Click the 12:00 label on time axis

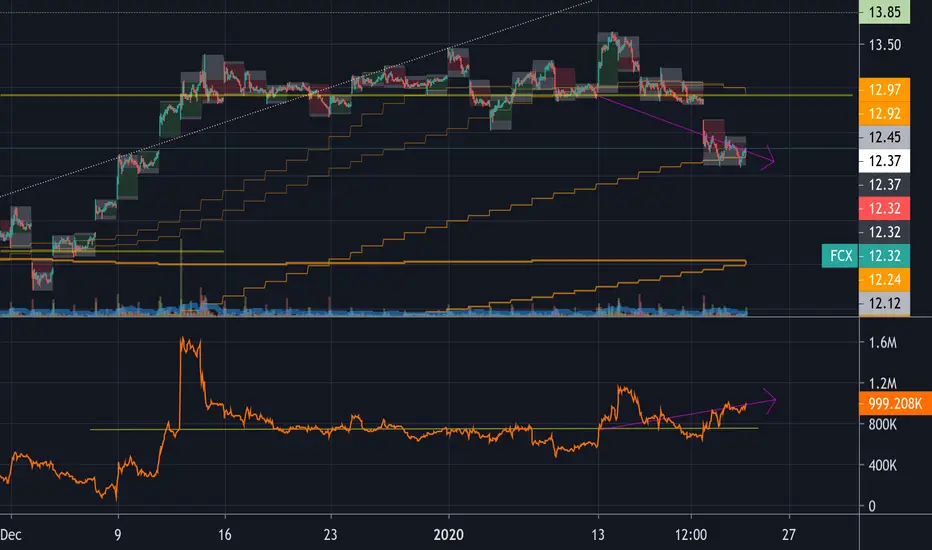coord(691,535)
